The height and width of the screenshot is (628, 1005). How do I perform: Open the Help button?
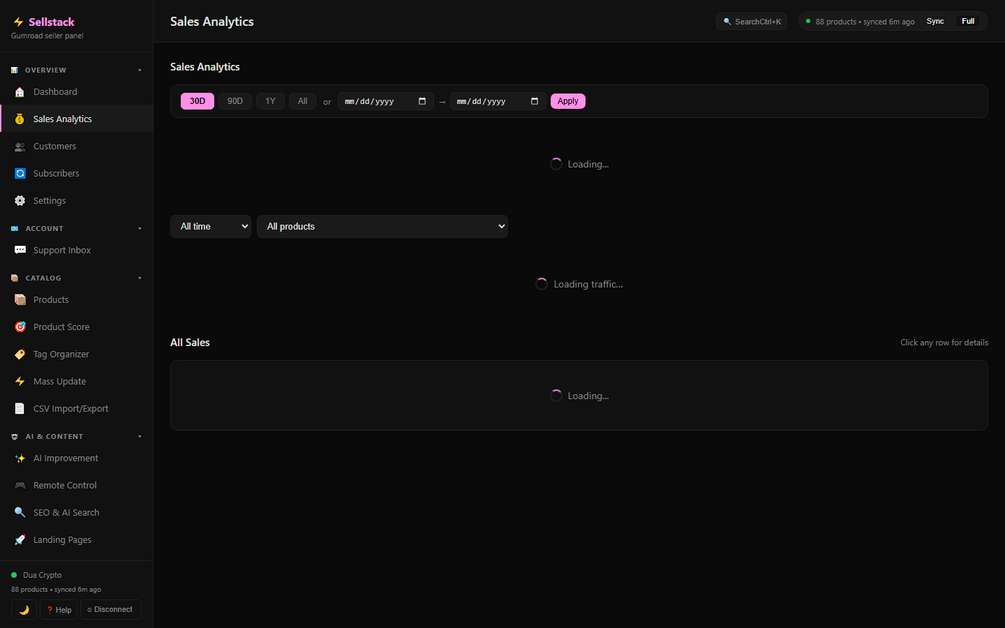pos(59,609)
